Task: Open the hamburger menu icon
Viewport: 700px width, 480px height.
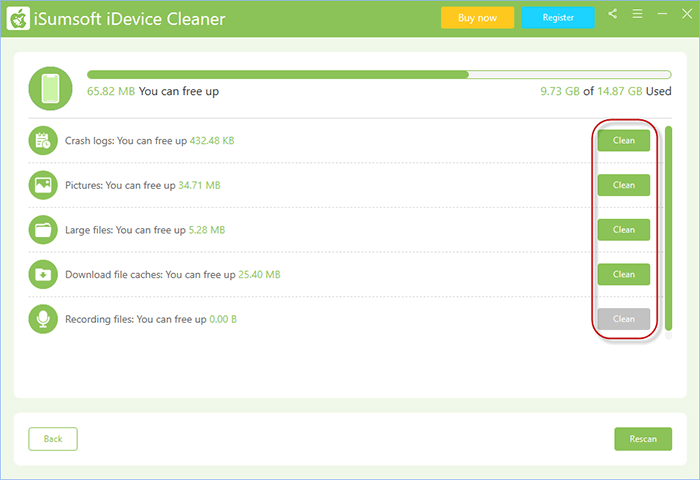Action: coord(638,14)
